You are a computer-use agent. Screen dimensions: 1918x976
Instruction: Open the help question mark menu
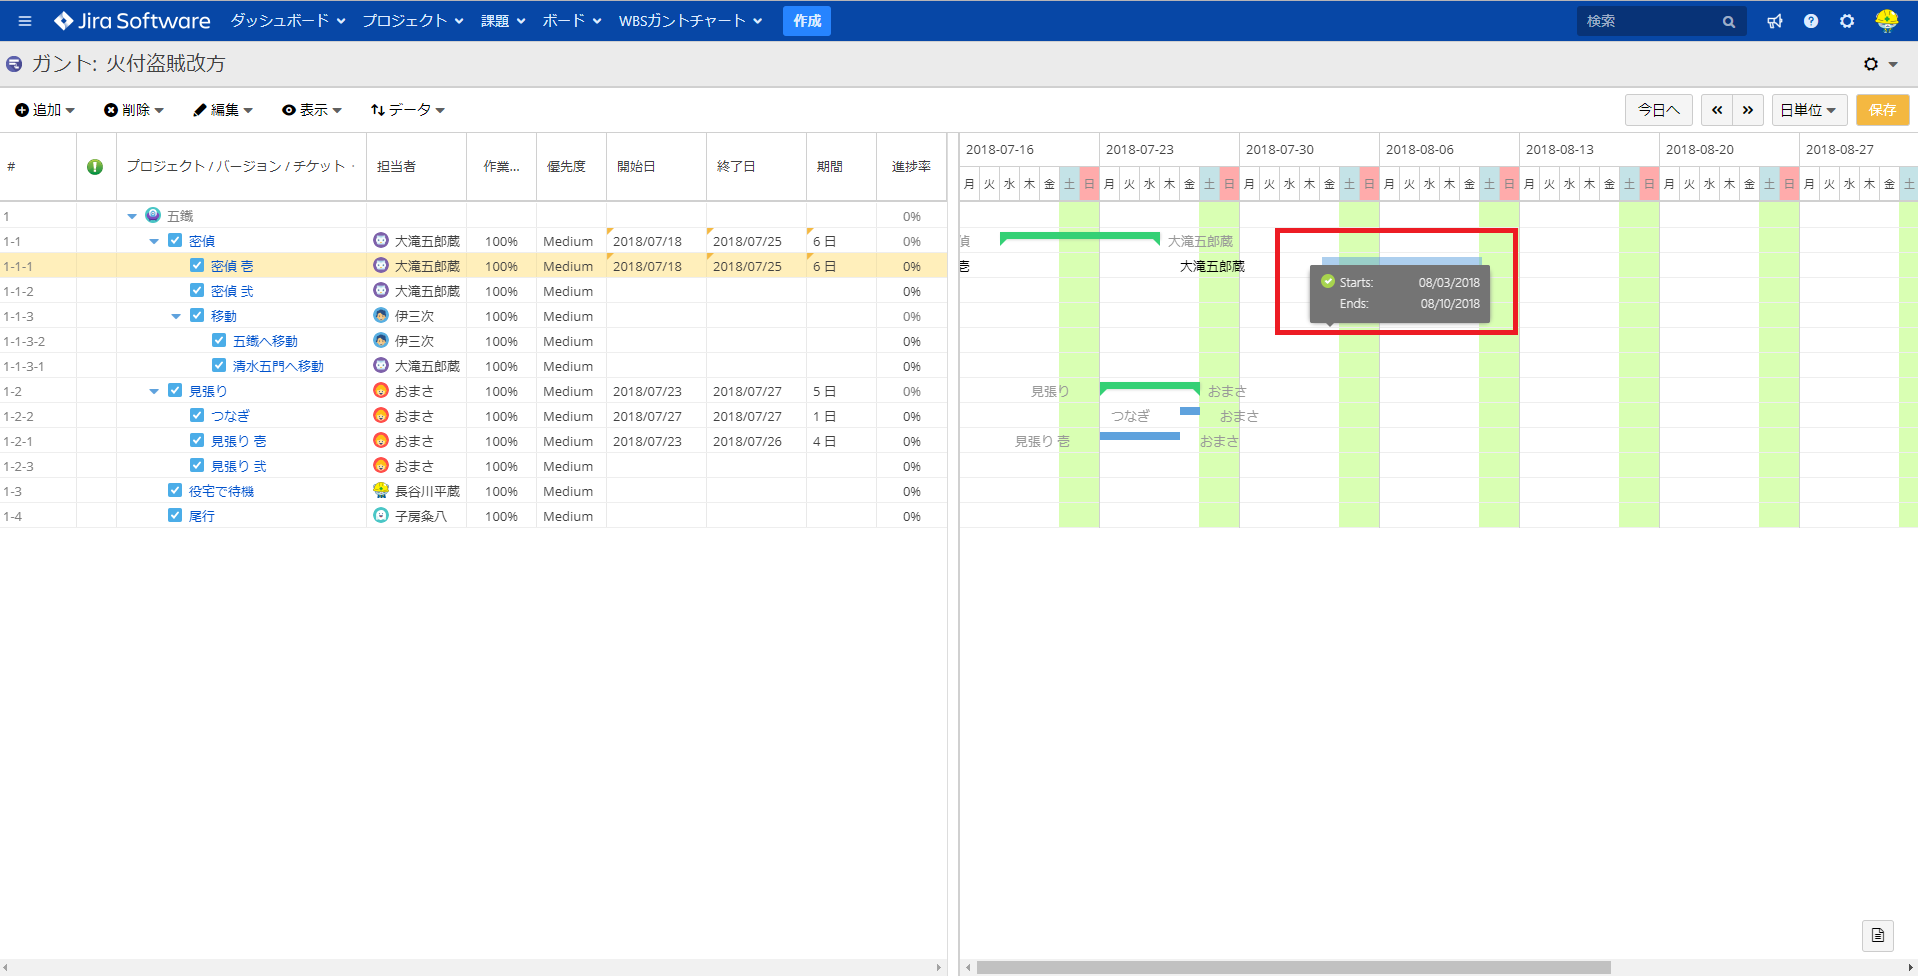[1811, 21]
